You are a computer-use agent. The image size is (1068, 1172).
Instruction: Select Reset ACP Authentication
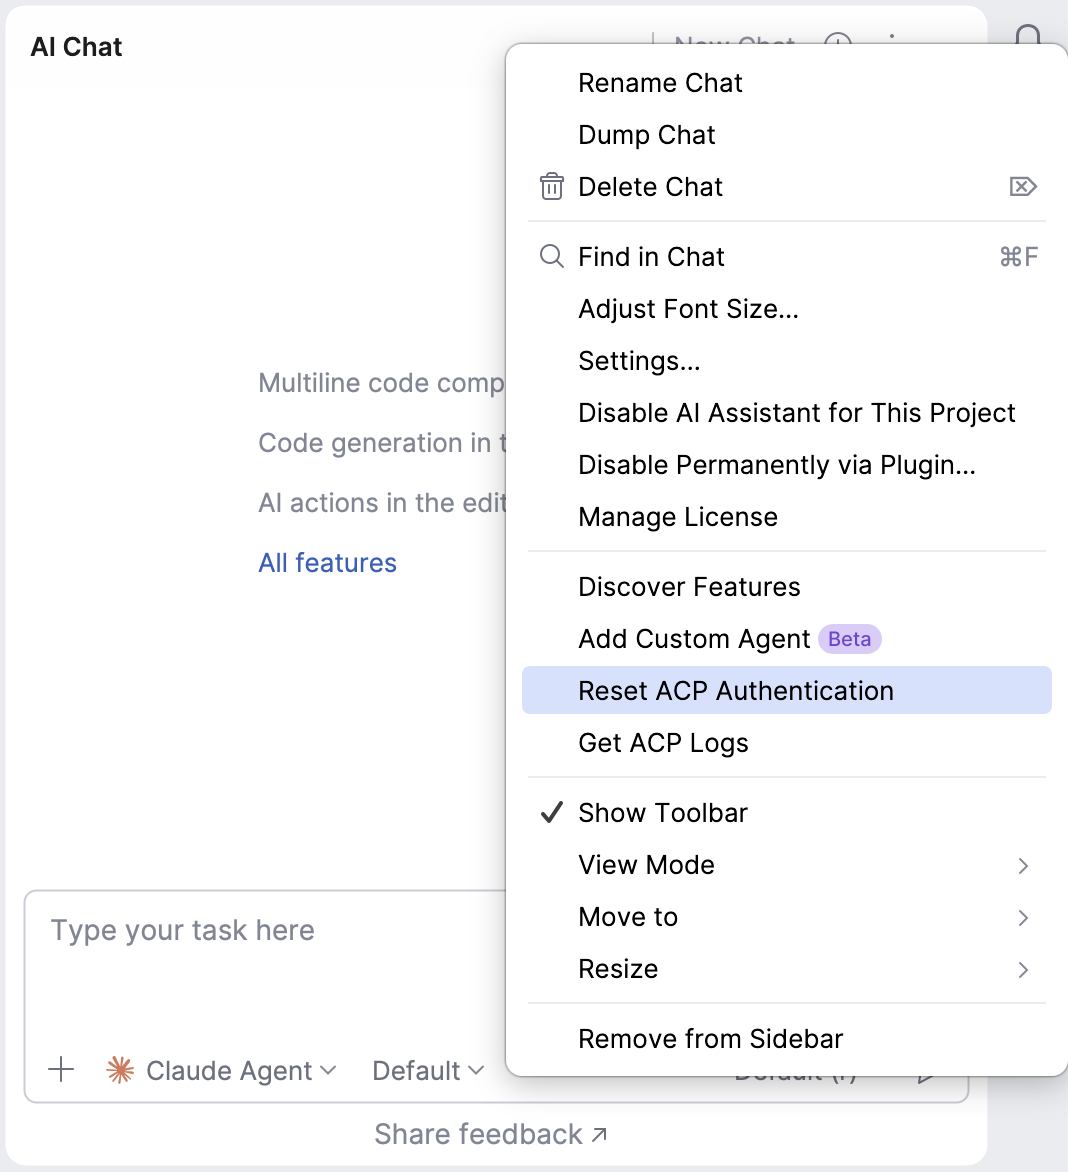[736, 690]
